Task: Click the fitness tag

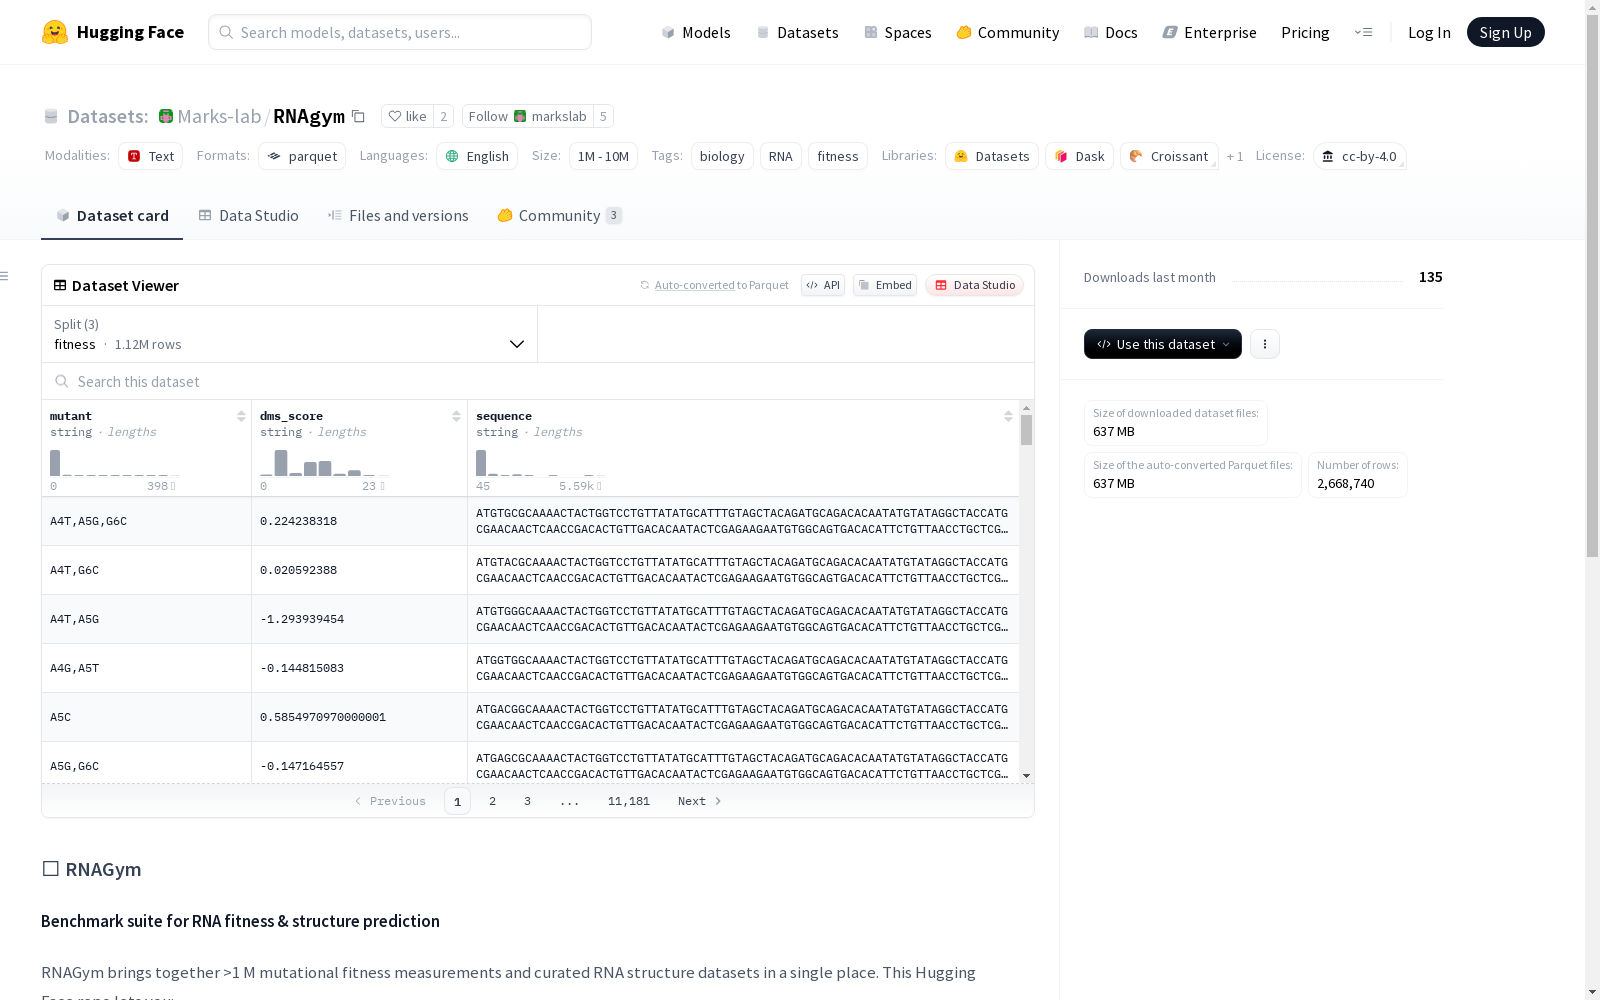Action: pos(838,156)
